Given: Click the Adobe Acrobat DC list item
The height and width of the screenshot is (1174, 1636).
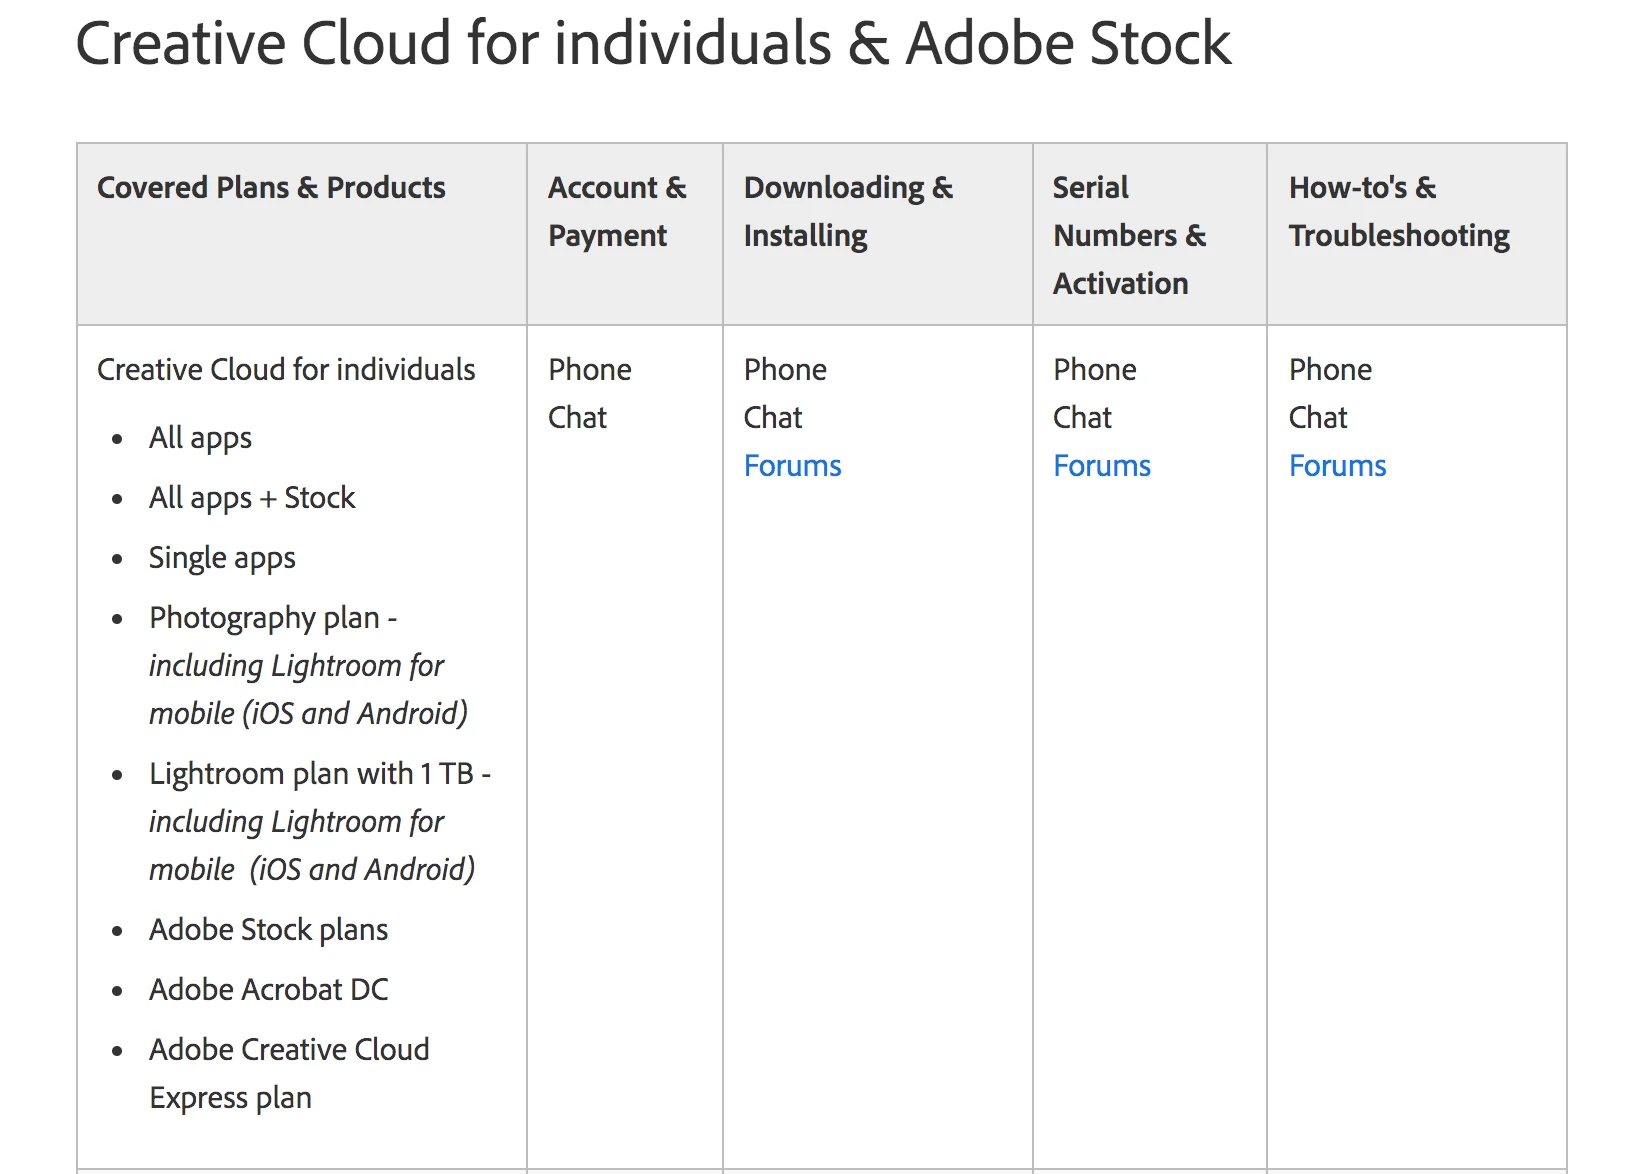Looking at the screenshot, I should point(268,990).
